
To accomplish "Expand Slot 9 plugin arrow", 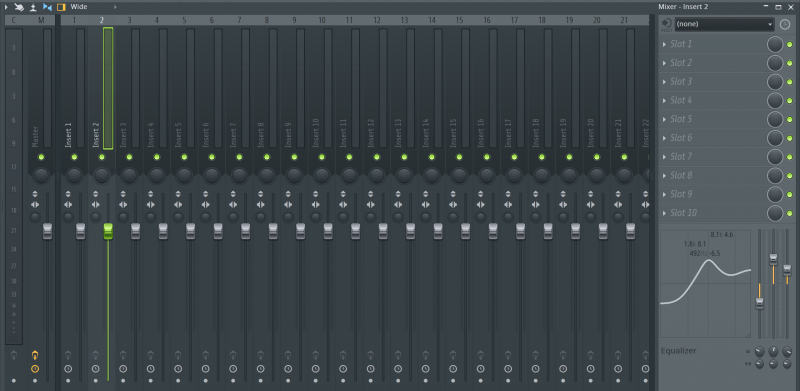I will click(x=664, y=194).
